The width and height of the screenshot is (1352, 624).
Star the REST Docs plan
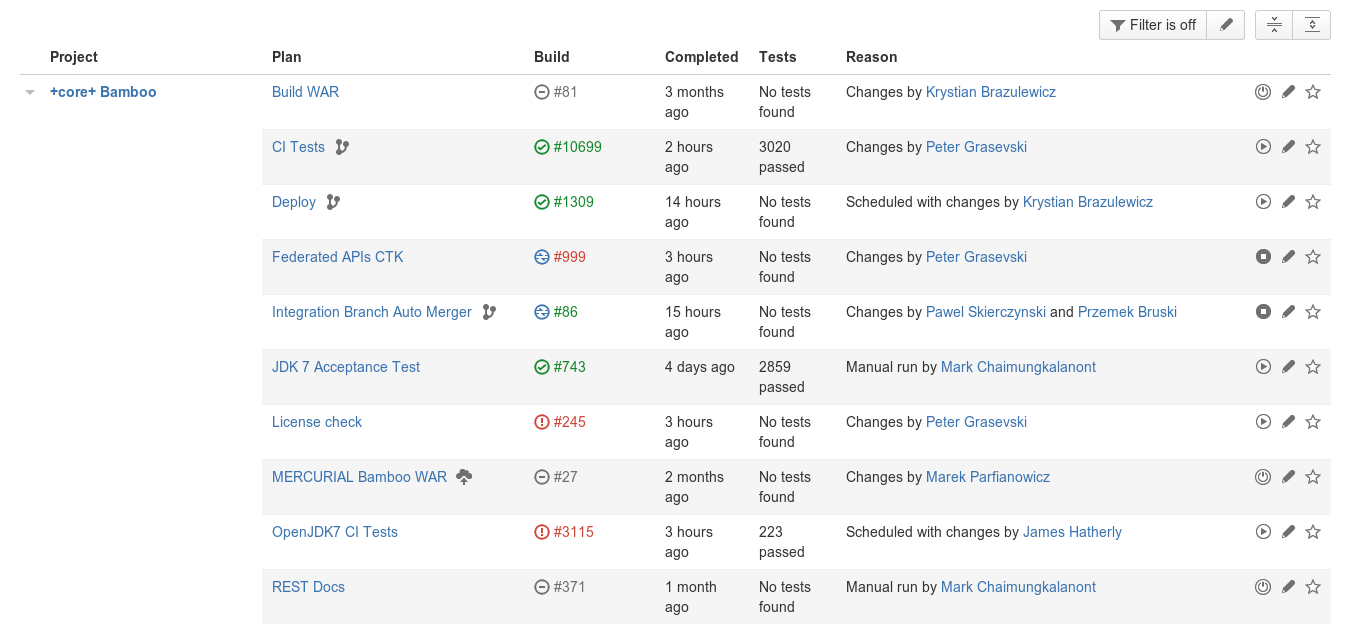(1313, 587)
